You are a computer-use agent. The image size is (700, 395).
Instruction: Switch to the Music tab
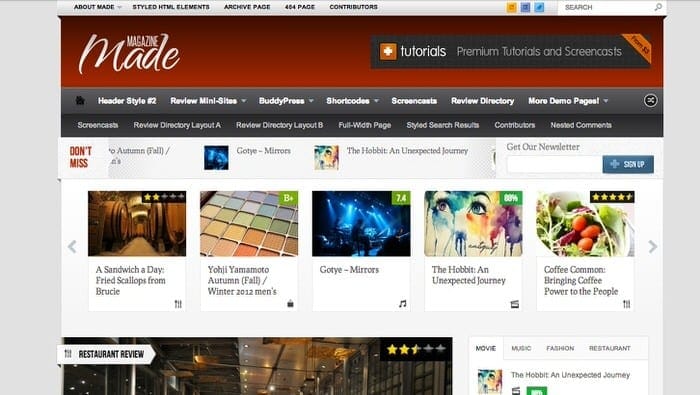point(521,348)
